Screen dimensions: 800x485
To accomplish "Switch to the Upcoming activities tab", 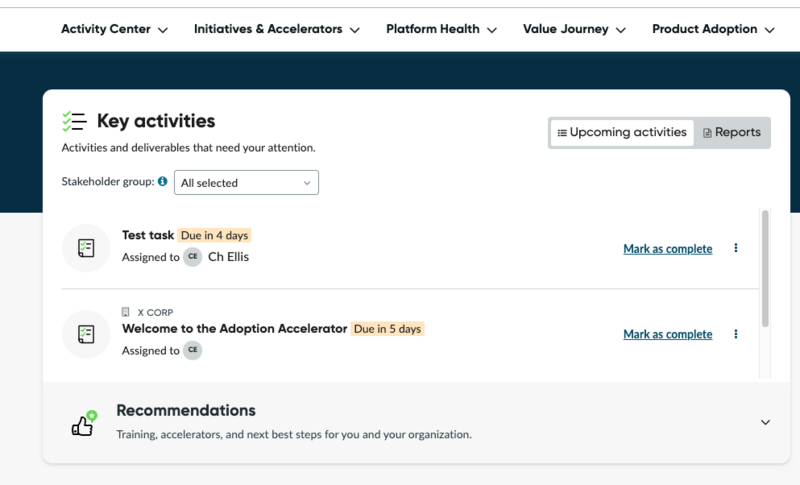I will pos(622,133).
